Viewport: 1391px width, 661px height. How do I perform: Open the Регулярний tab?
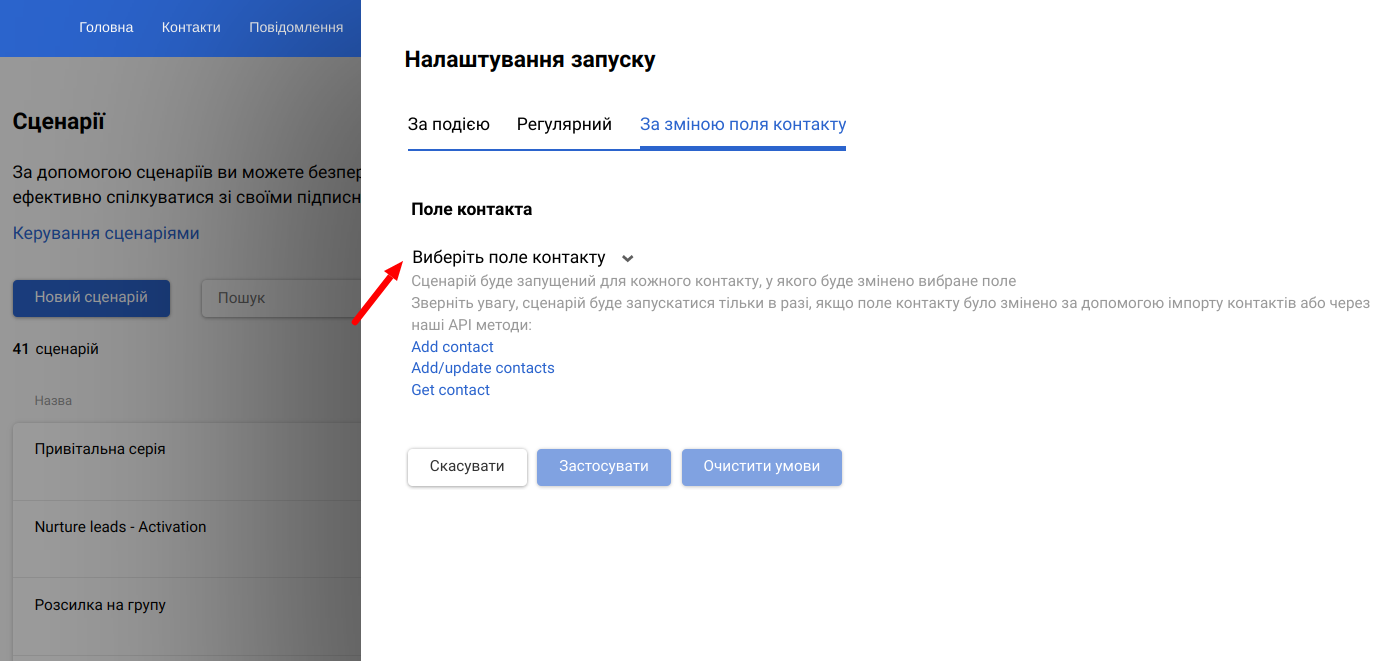pyautogui.click(x=564, y=125)
